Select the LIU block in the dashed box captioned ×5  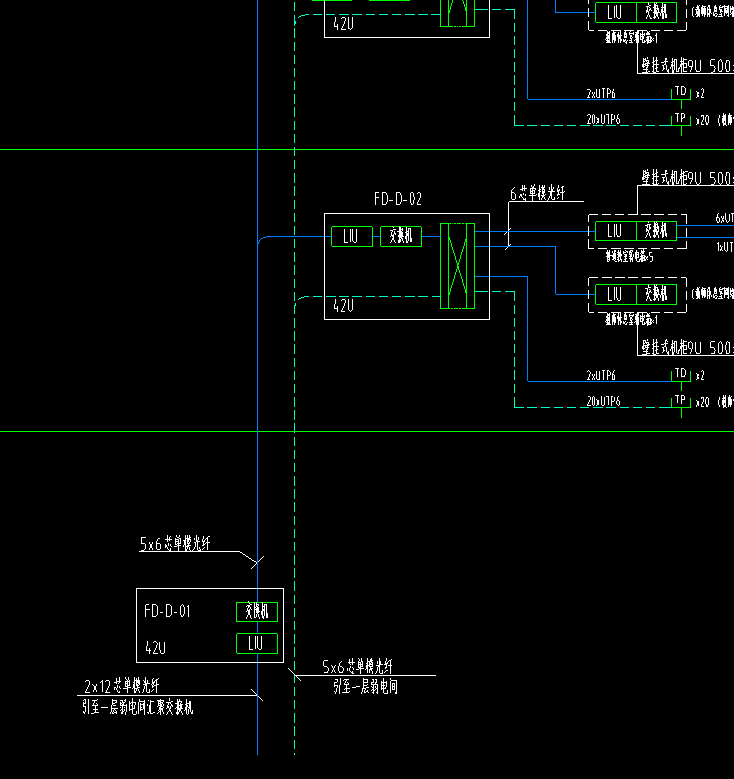tap(615, 231)
